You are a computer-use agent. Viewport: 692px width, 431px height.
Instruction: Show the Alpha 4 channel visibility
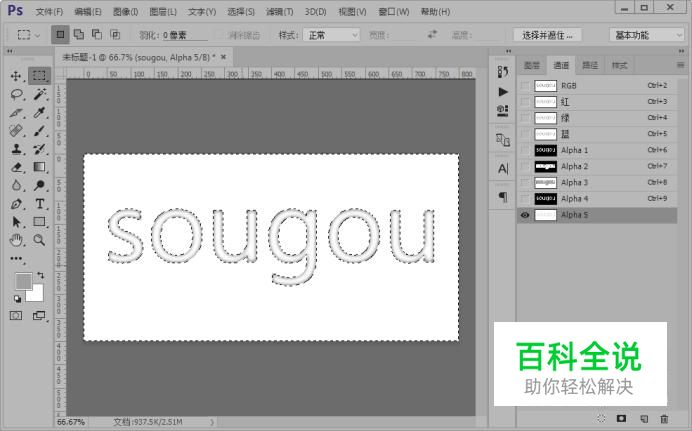tap(525, 199)
